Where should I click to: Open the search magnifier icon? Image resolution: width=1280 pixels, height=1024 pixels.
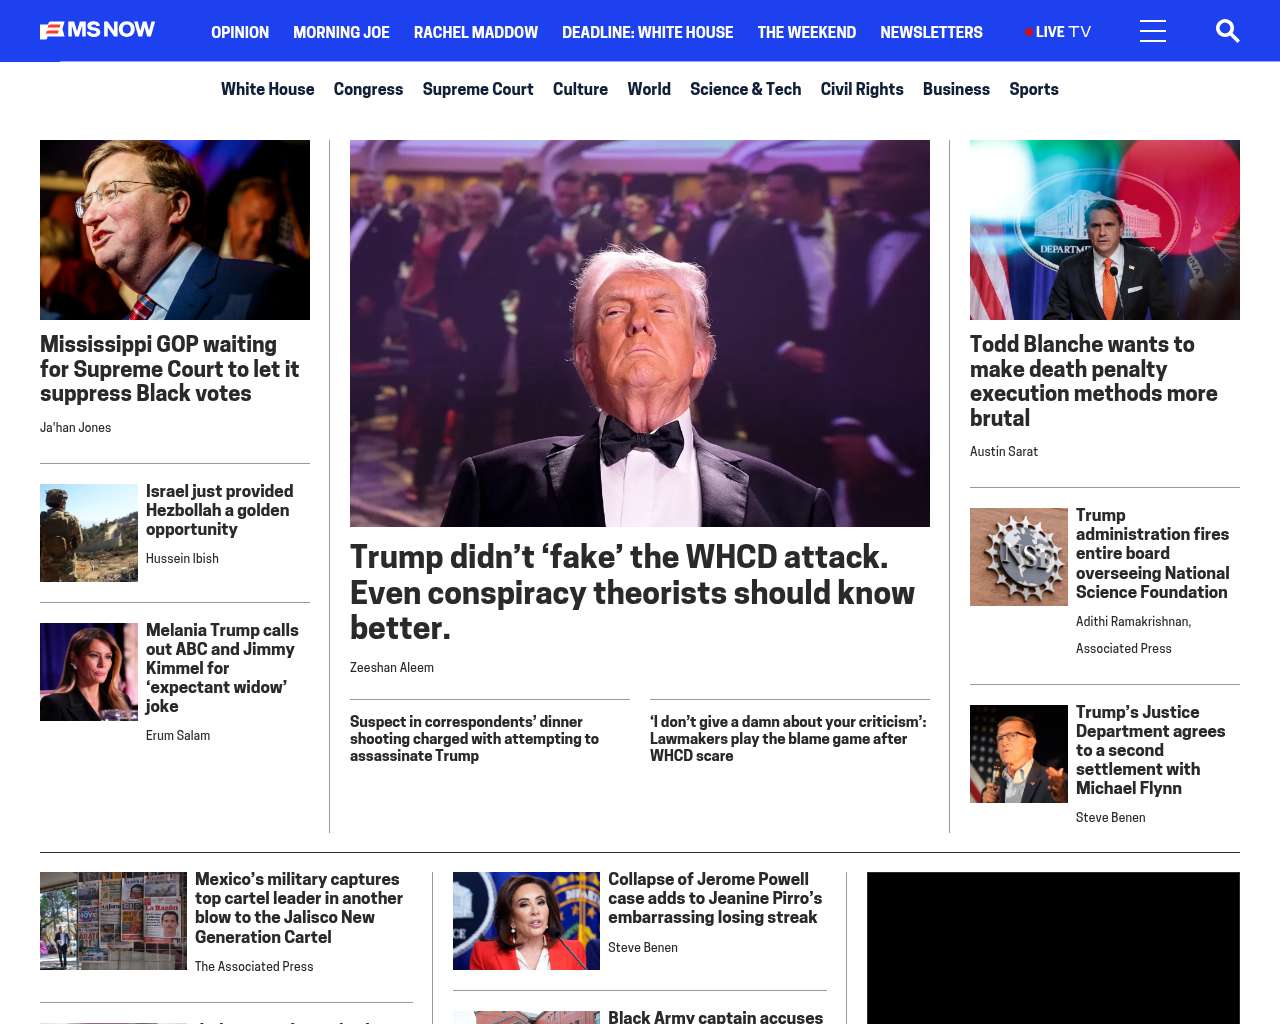pos(1227,31)
